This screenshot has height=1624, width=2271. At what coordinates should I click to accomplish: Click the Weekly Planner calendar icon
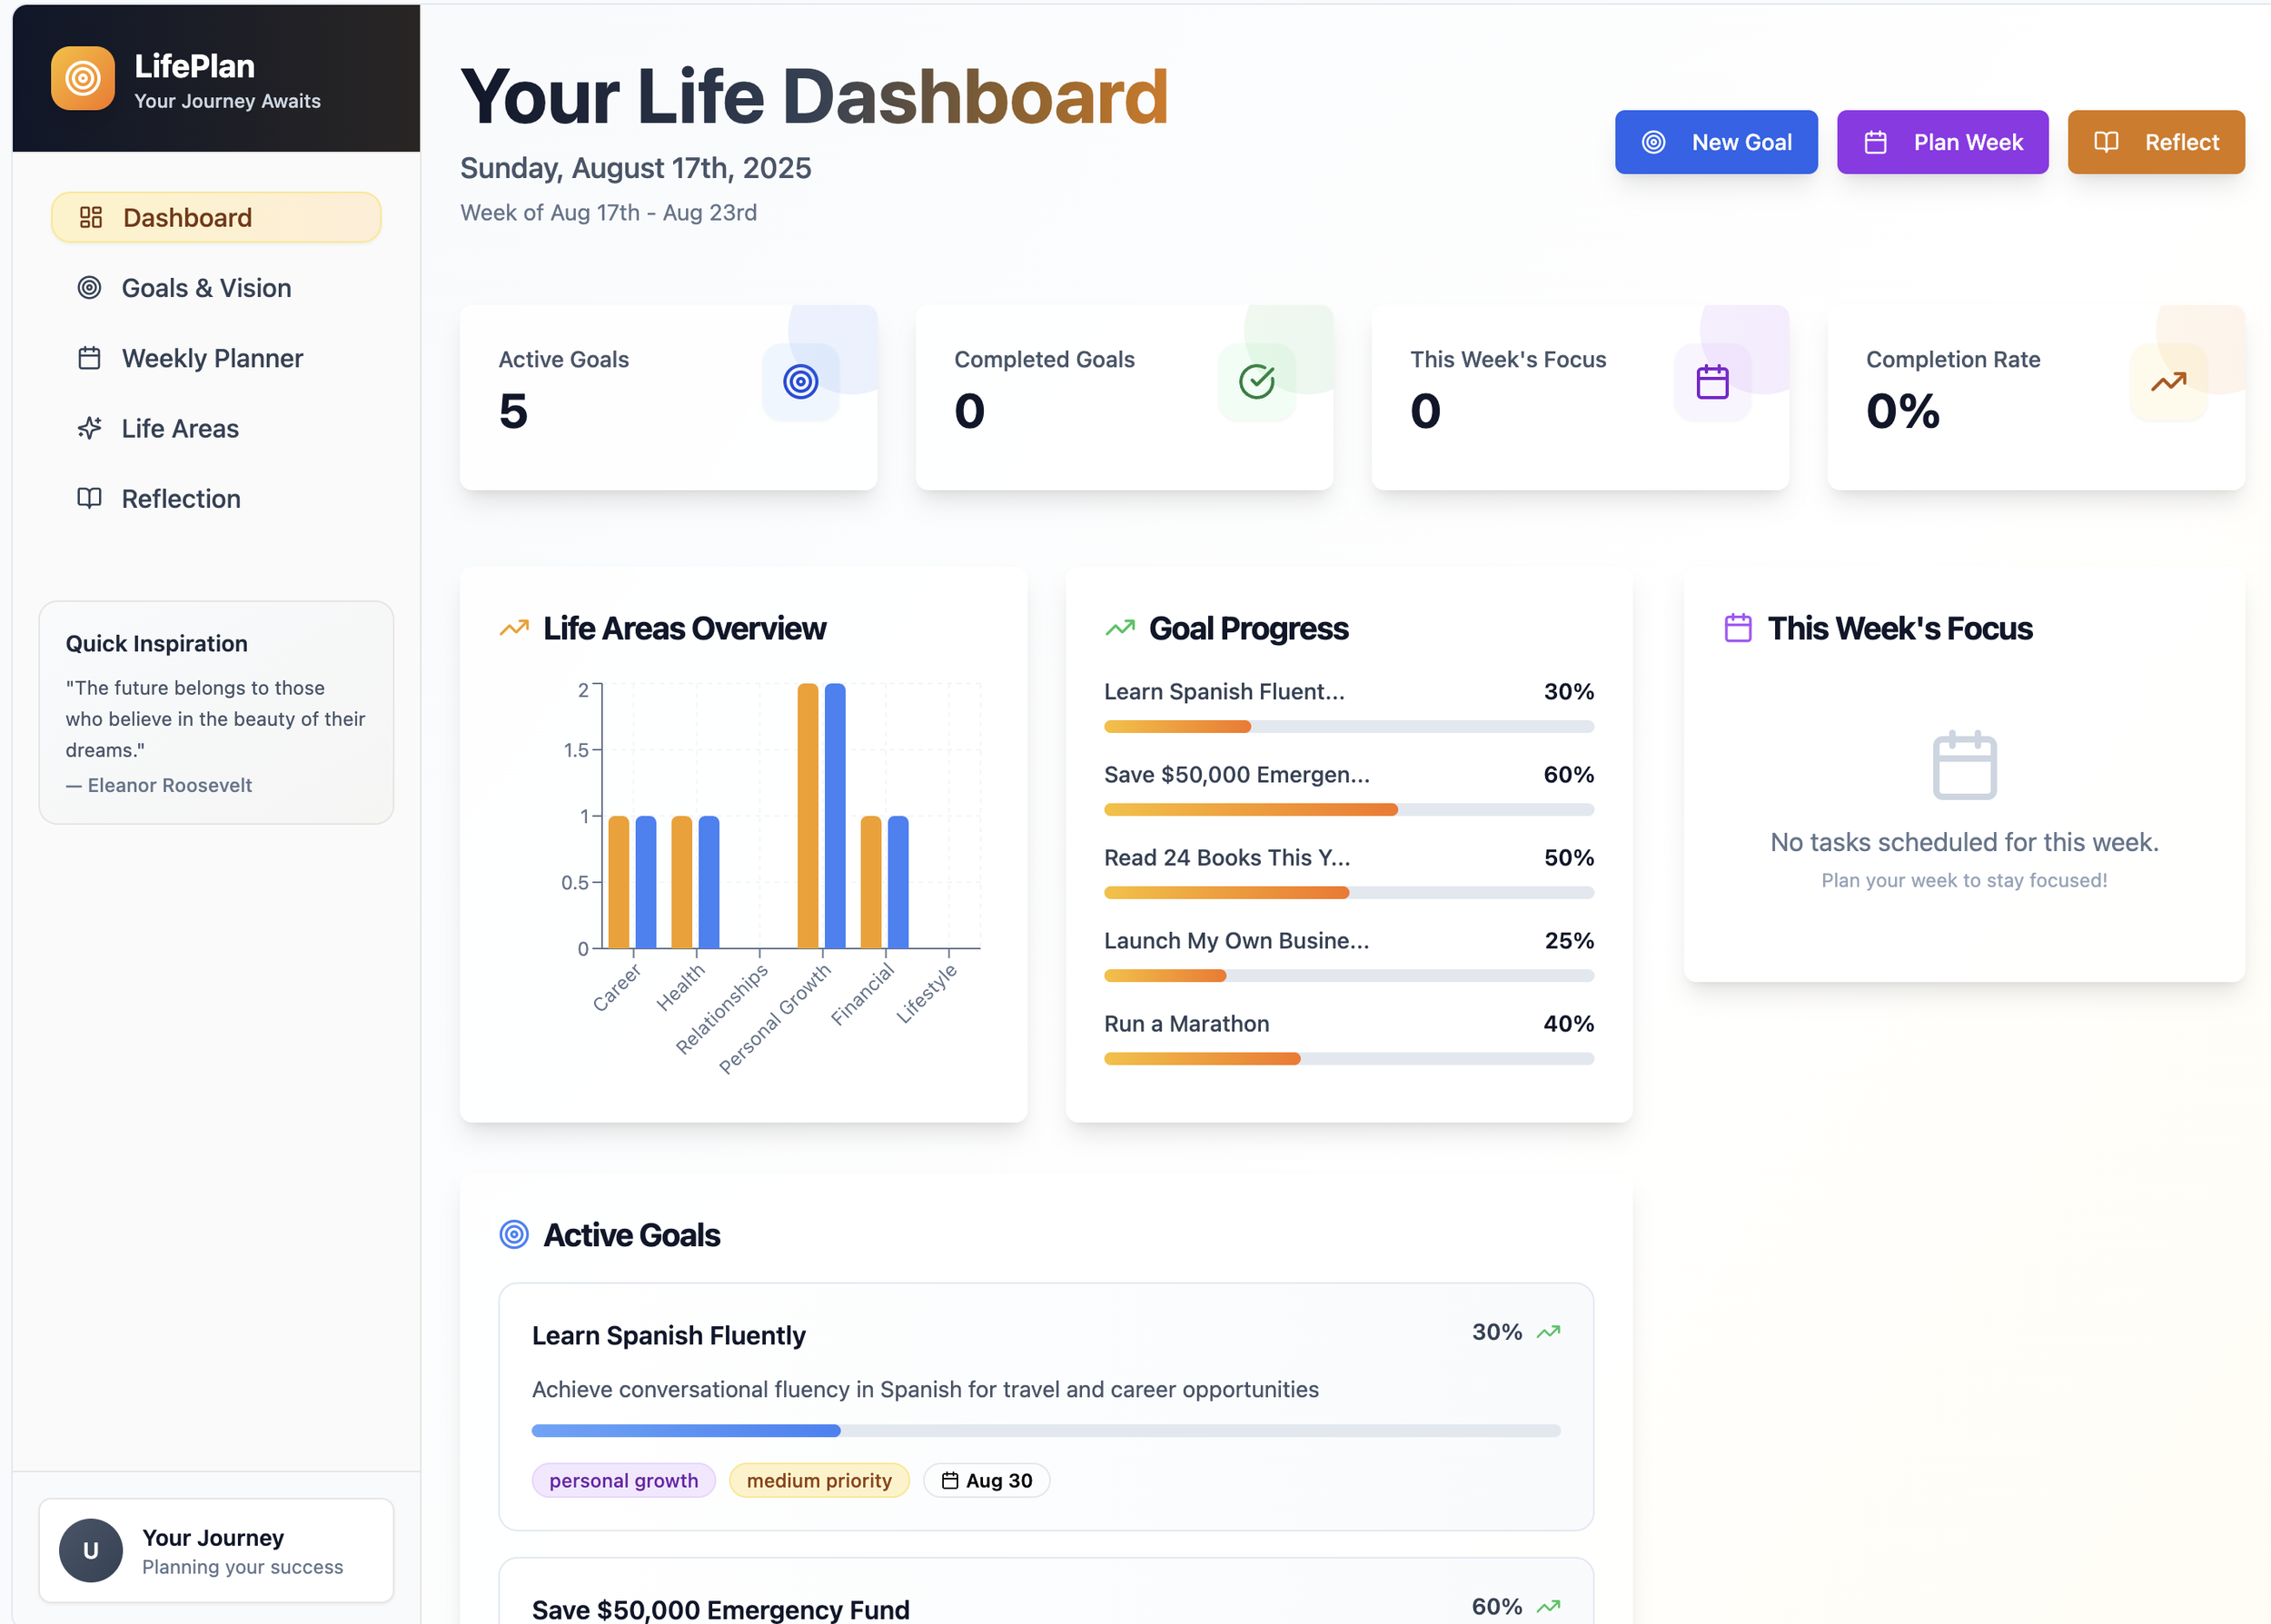tap(90, 358)
